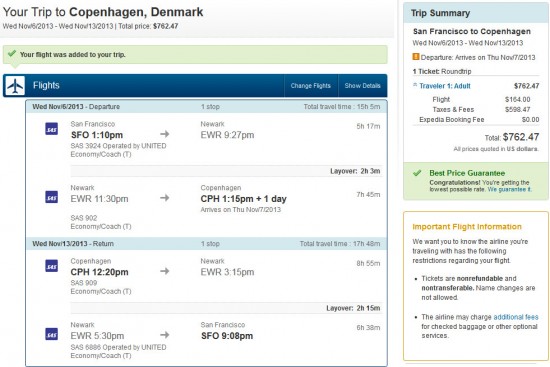
Task: Click SAS logo for EWR 11:30pm flight
Action: tap(52, 197)
